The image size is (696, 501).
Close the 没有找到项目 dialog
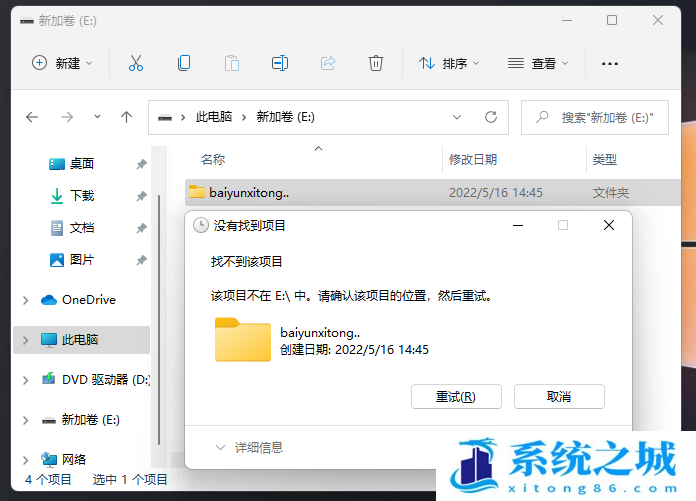click(x=609, y=225)
